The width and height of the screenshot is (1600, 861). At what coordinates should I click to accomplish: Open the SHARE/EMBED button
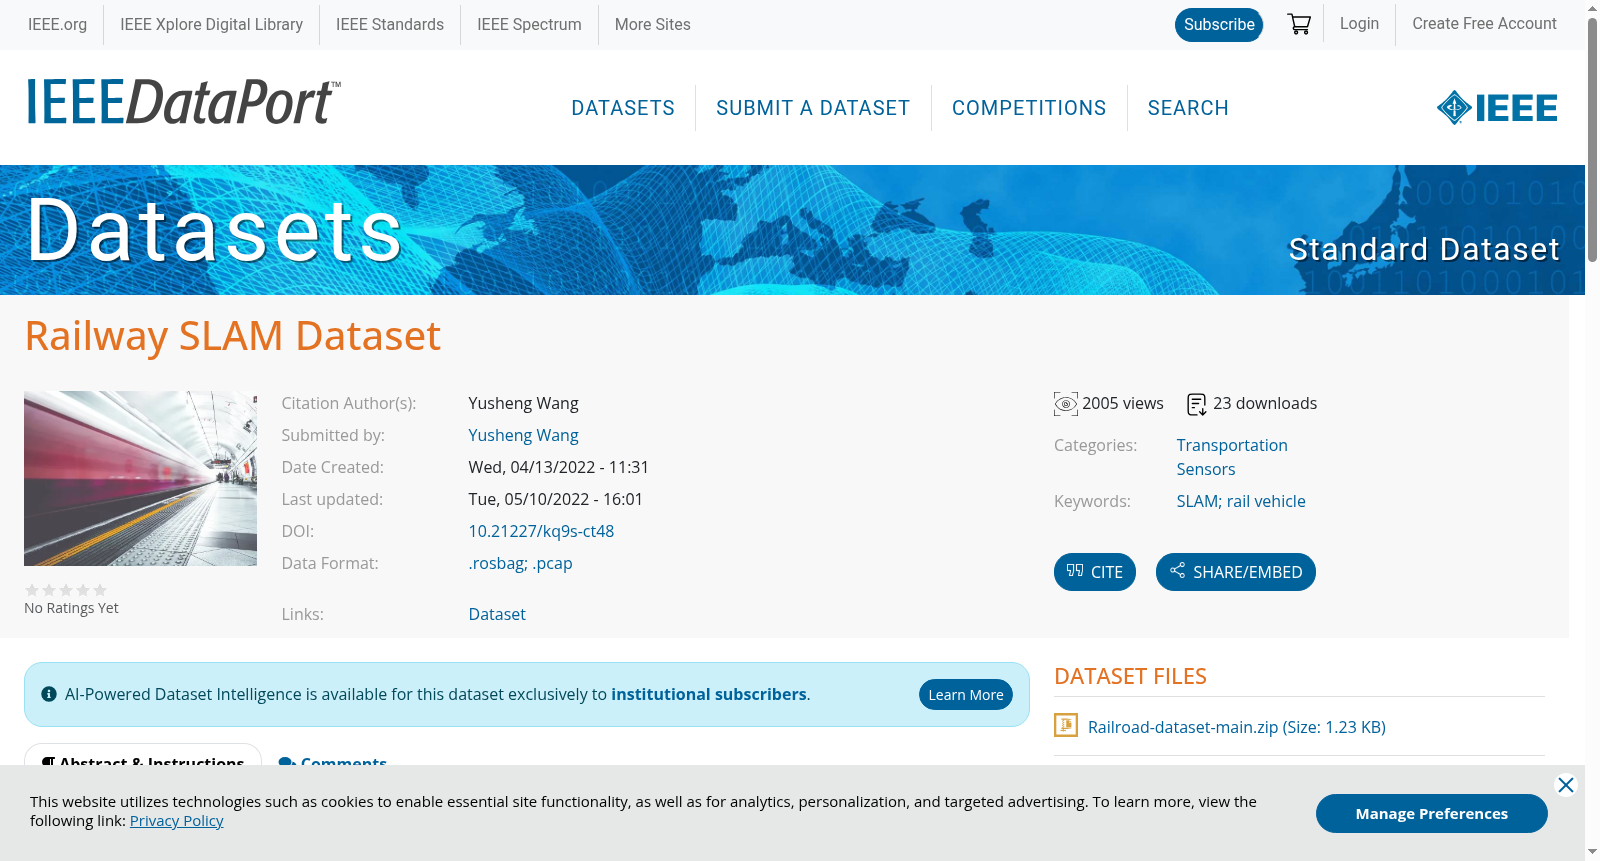[1236, 572]
